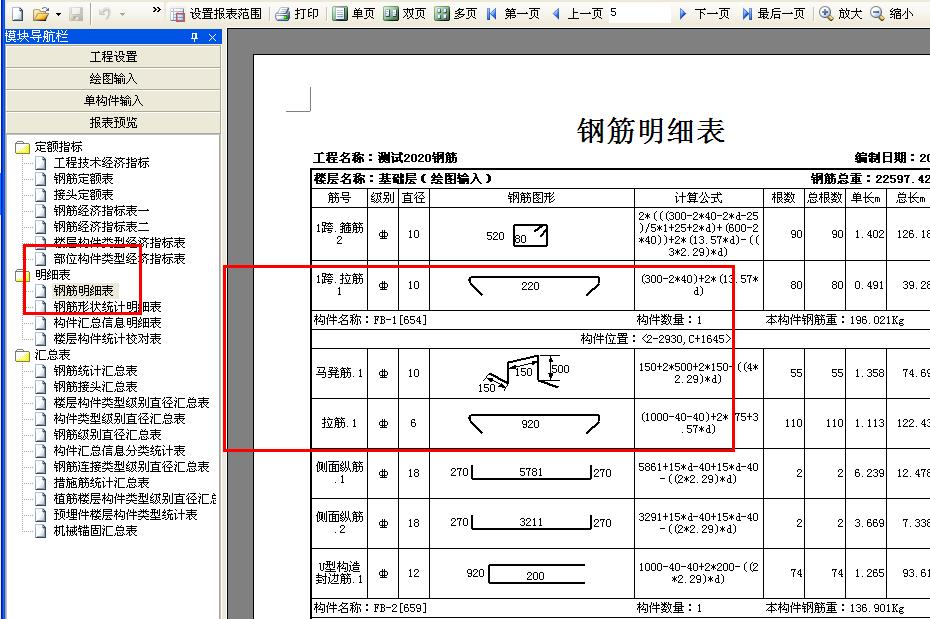Click the U型构造封边筋.1 row label
This screenshot has height=619, width=930.
pyautogui.click(x=339, y=572)
